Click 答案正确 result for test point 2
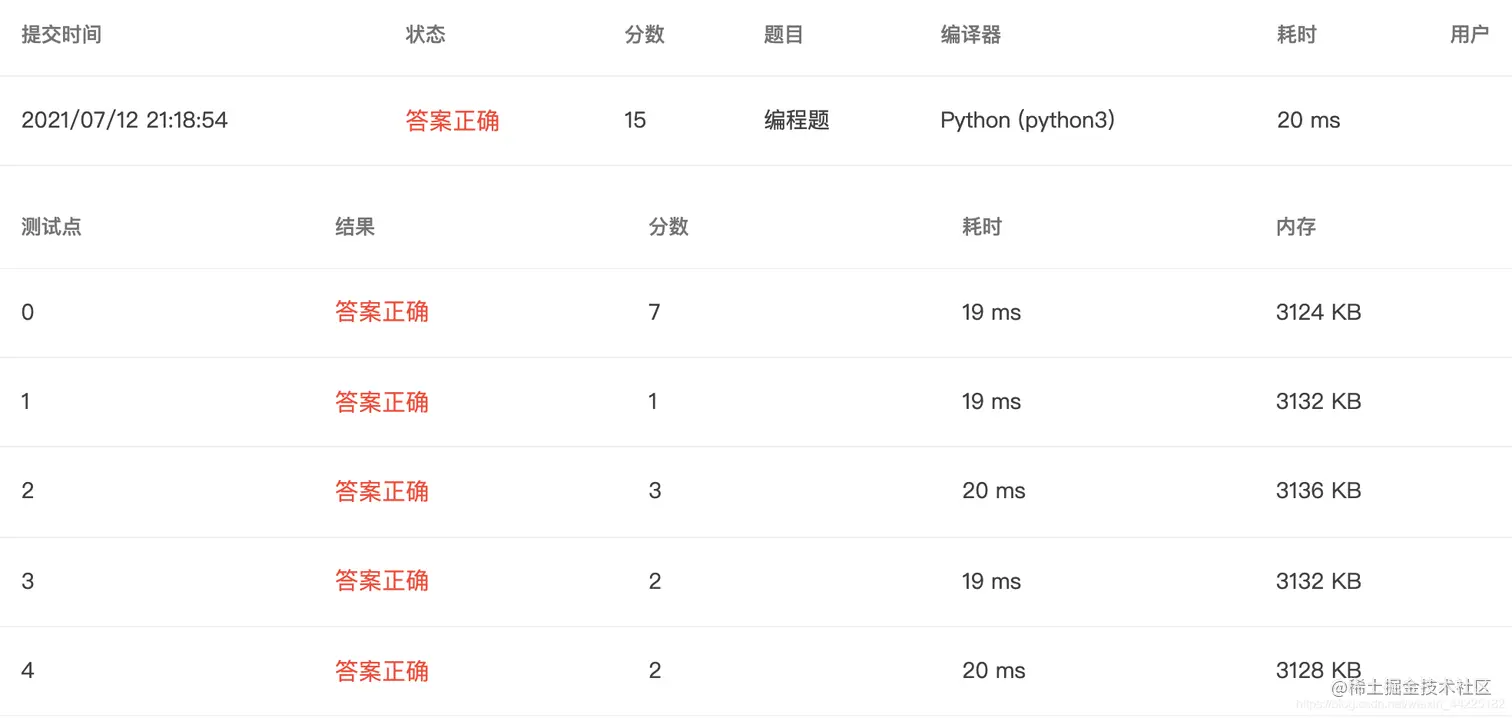The width and height of the screenshot is (1512, 718). point(382,491)
